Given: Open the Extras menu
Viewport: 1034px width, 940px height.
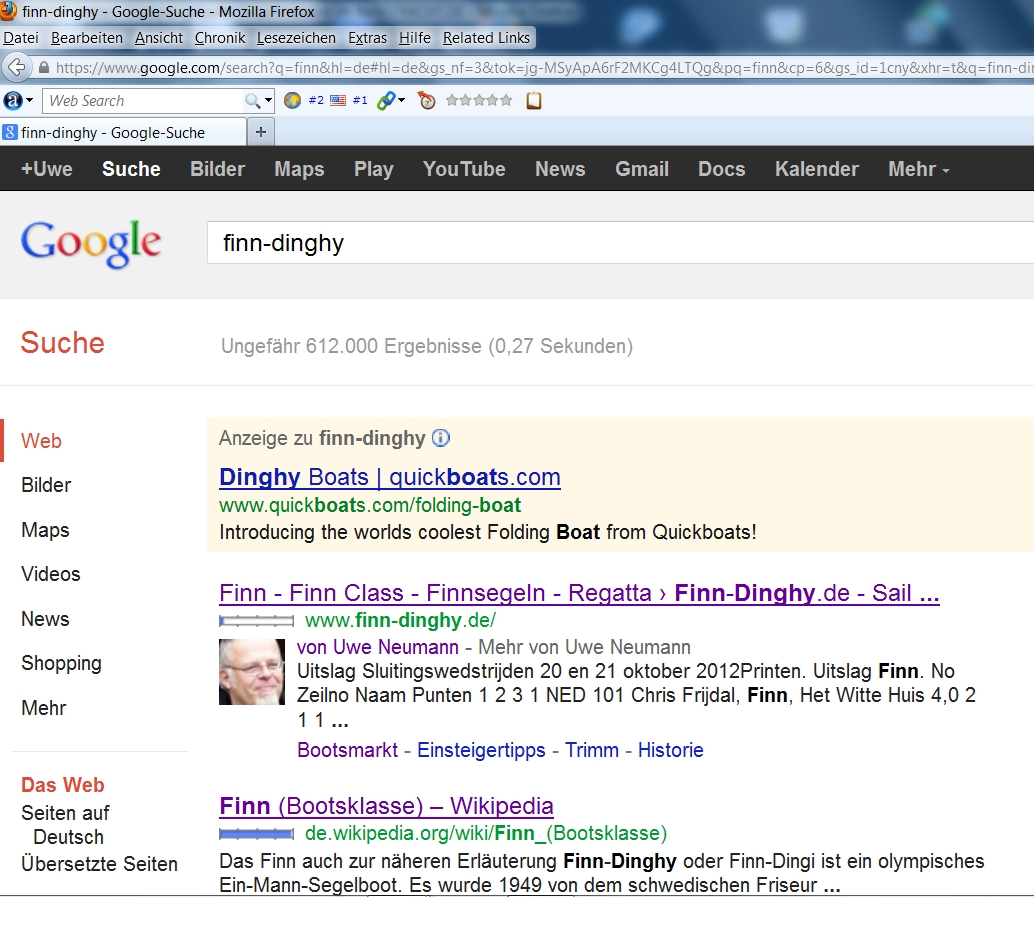Looking at the screenshot, I should 367,38.
